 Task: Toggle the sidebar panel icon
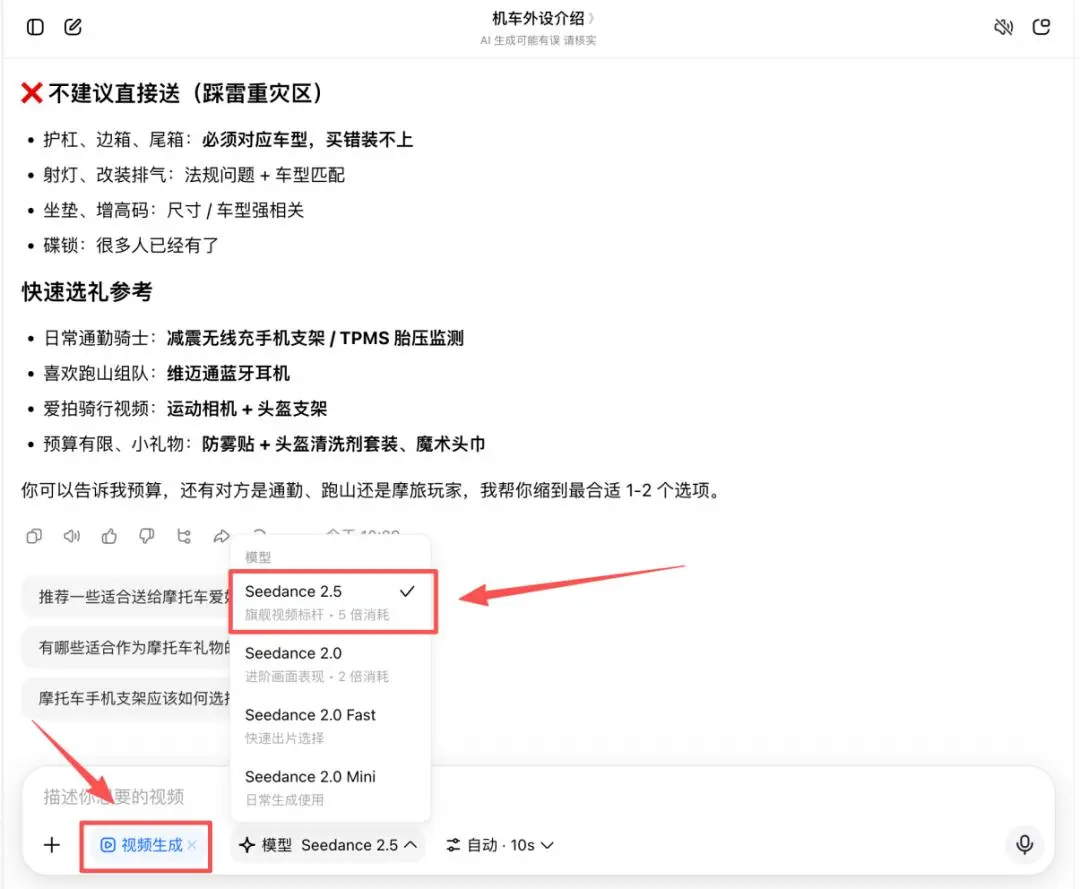click(x=35, y=27)
